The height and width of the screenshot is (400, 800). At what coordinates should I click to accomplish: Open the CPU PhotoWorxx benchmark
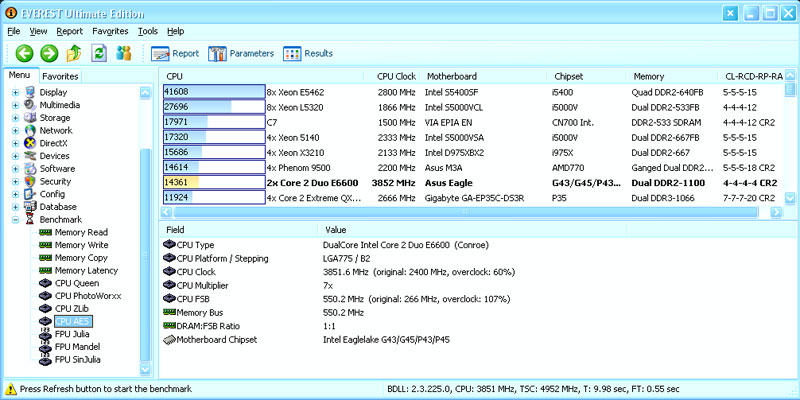click(88, 296)
